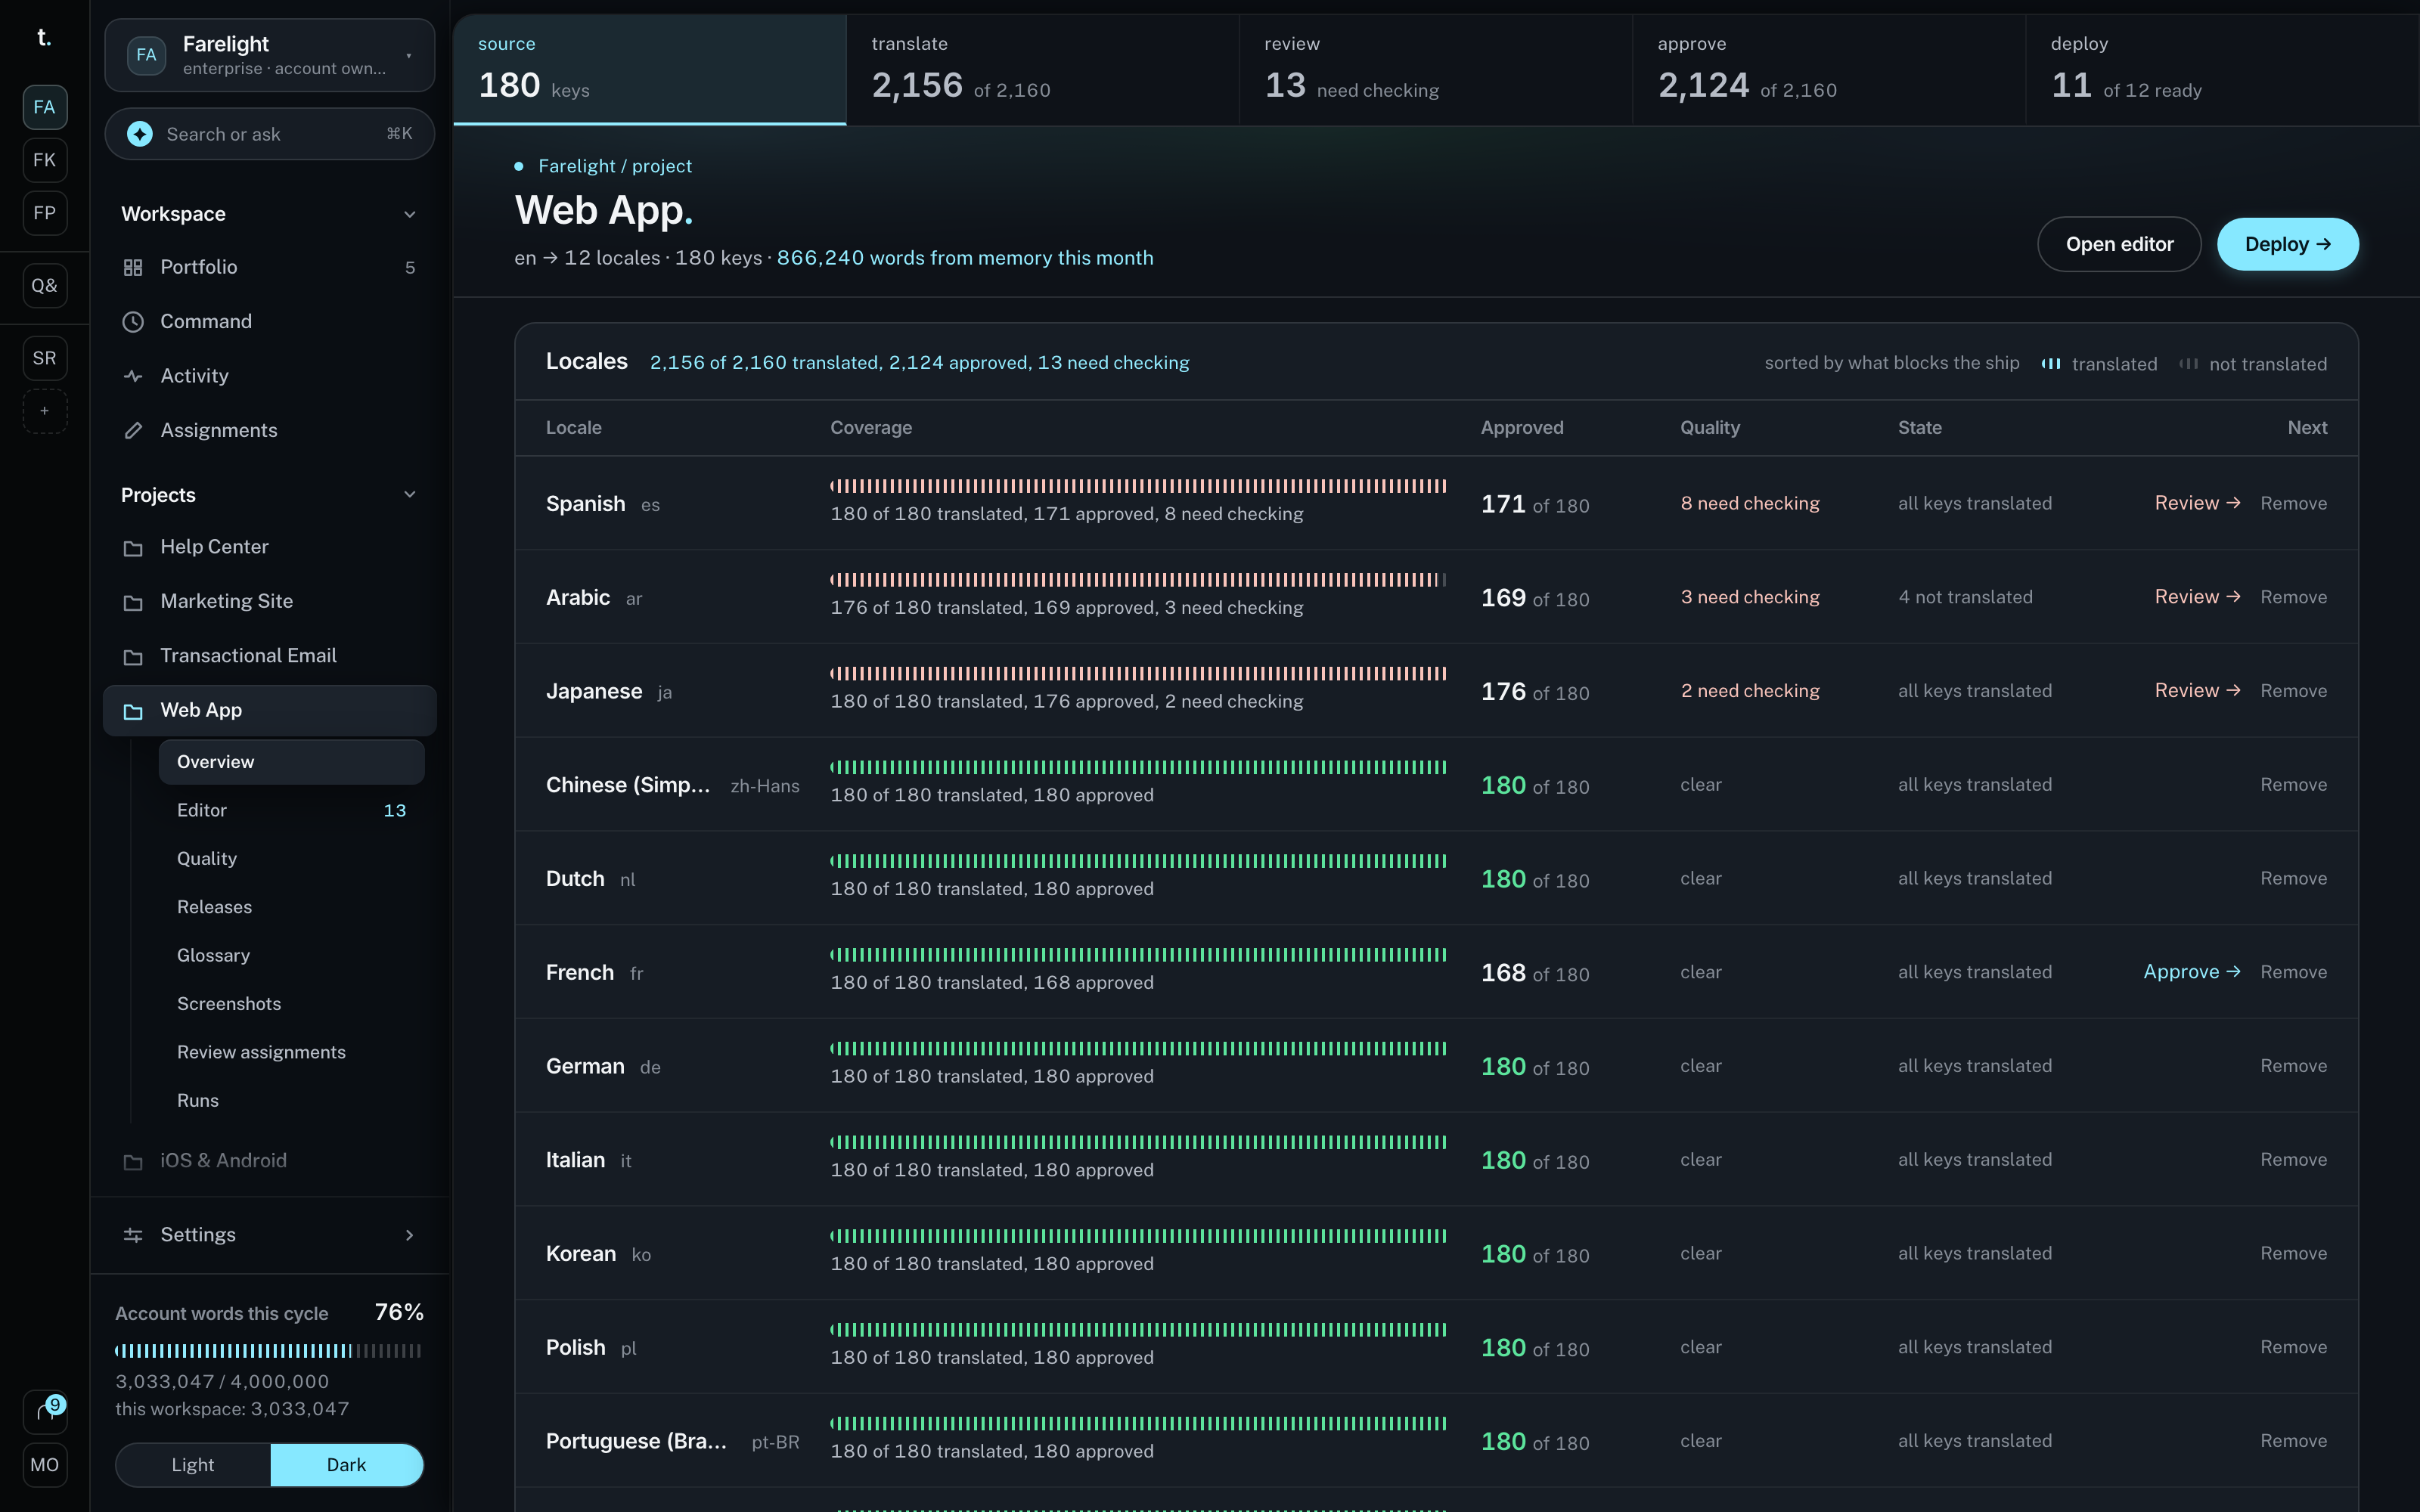Image resolution: width=2420 pixels, height=1512 pixels.
Task: Focus the Search or ask field
Action: [x=270, y=134]
